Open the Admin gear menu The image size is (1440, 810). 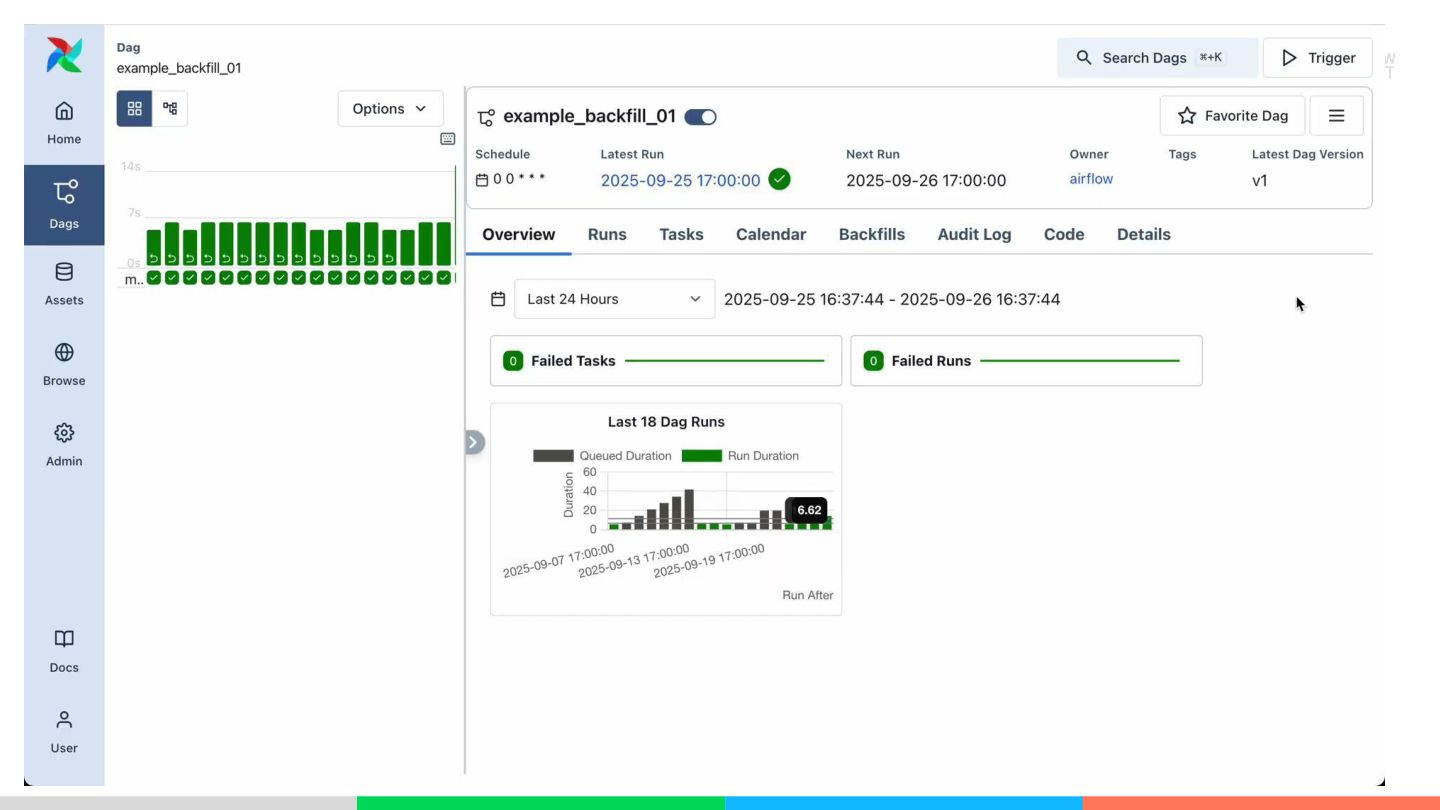64,445
